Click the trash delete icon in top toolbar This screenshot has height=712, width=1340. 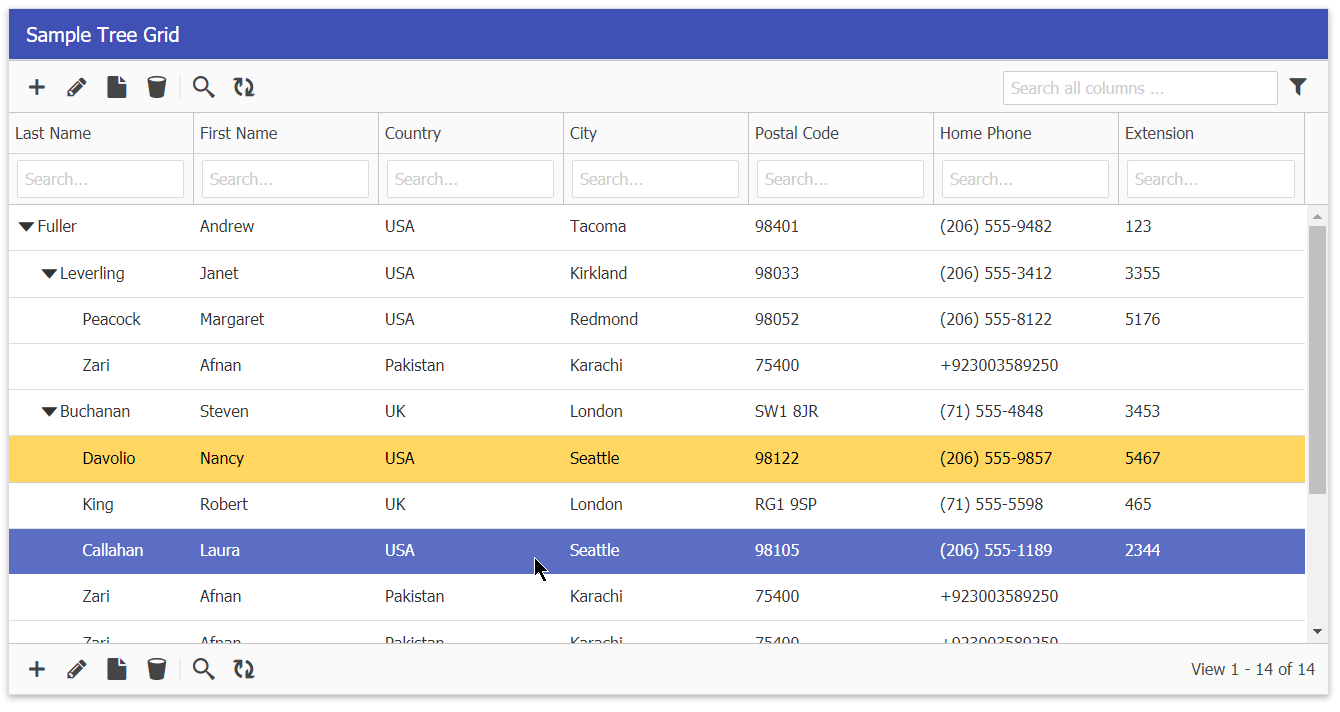(x=157, y=88)
